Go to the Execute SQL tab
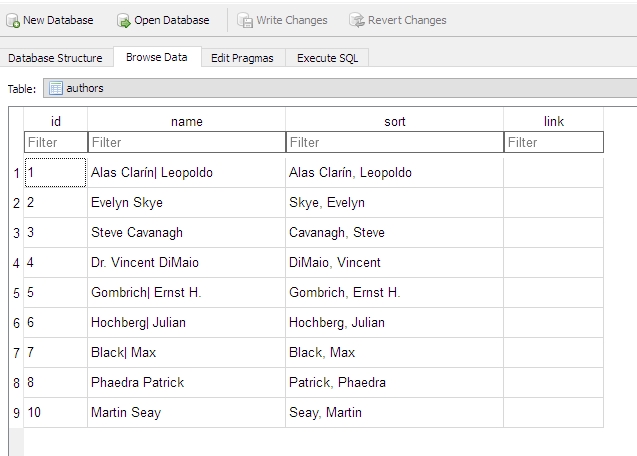 click(327, 58)
